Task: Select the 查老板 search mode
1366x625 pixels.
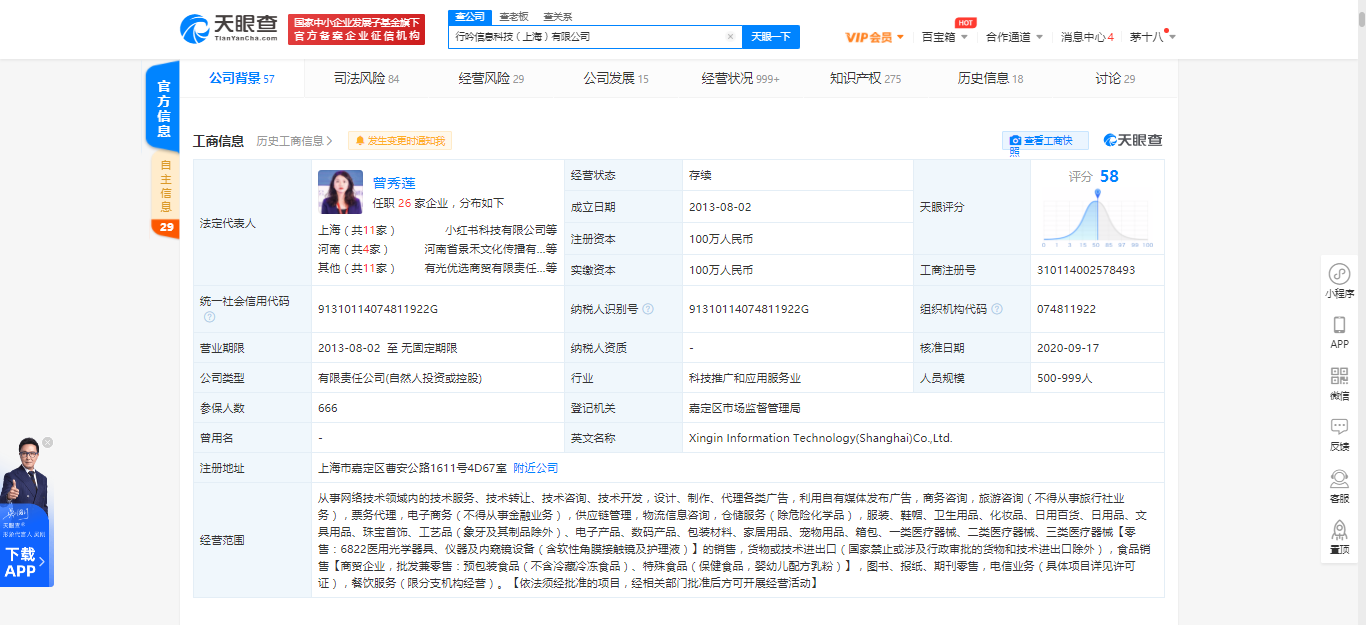Action: click(514, 17)
